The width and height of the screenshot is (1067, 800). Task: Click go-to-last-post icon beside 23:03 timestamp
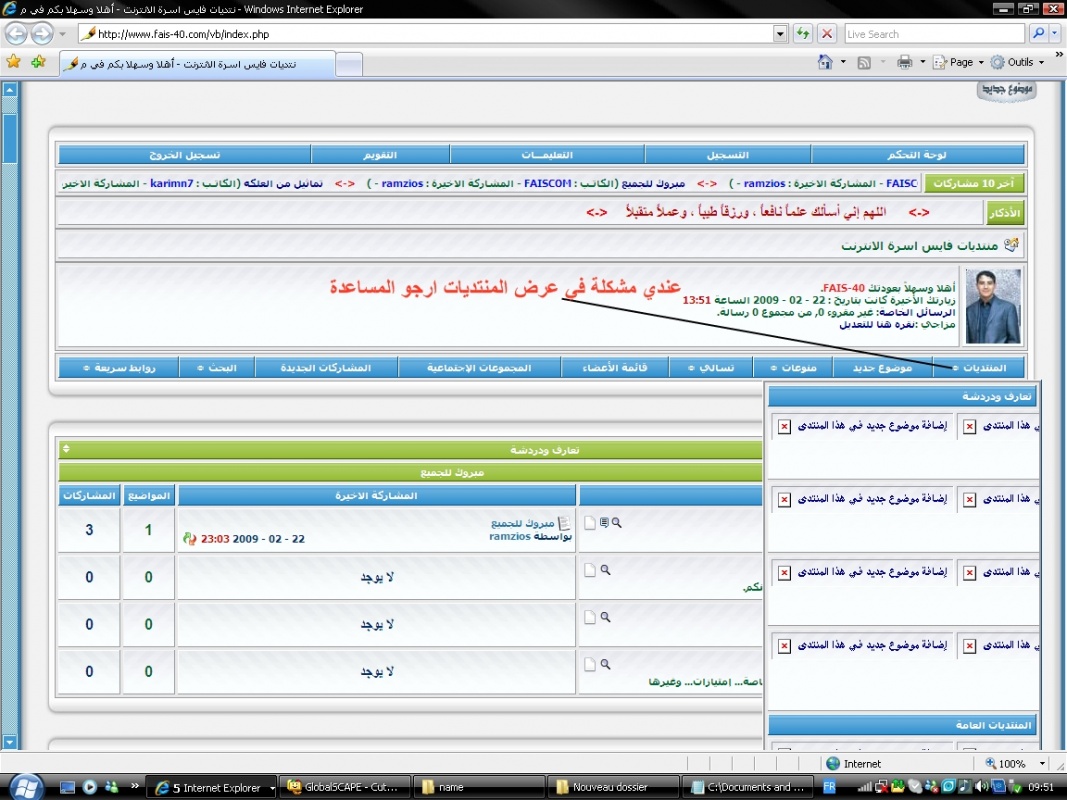(x=189, y=538)
